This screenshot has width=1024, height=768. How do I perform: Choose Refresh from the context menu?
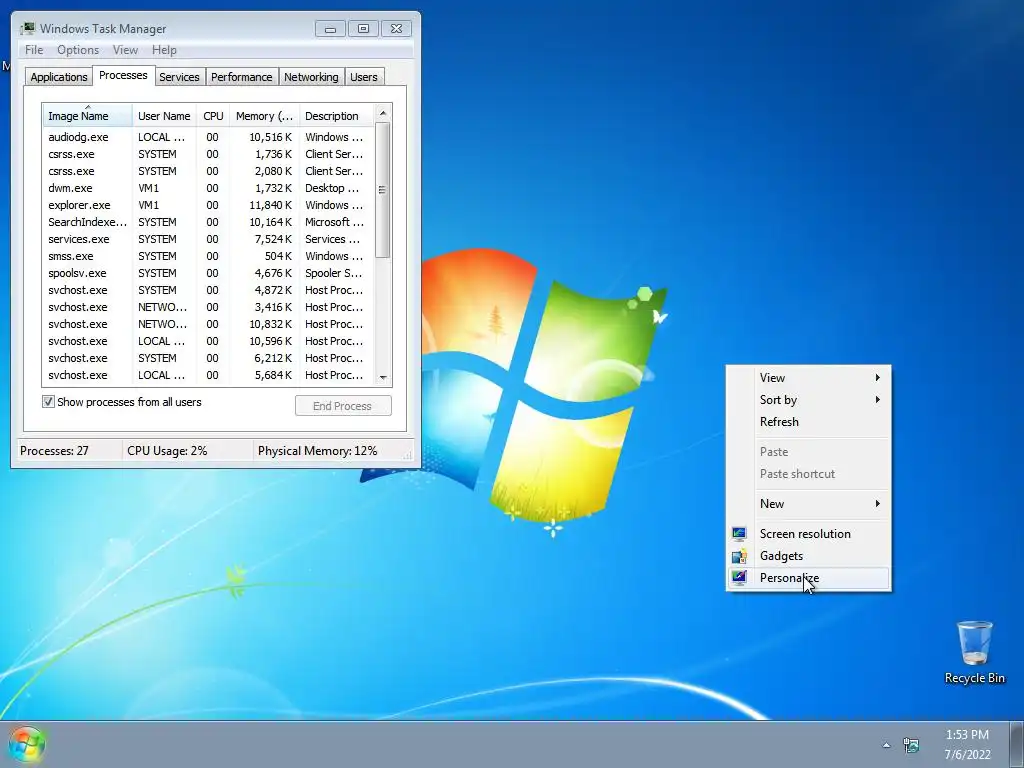tap(808, 422)
